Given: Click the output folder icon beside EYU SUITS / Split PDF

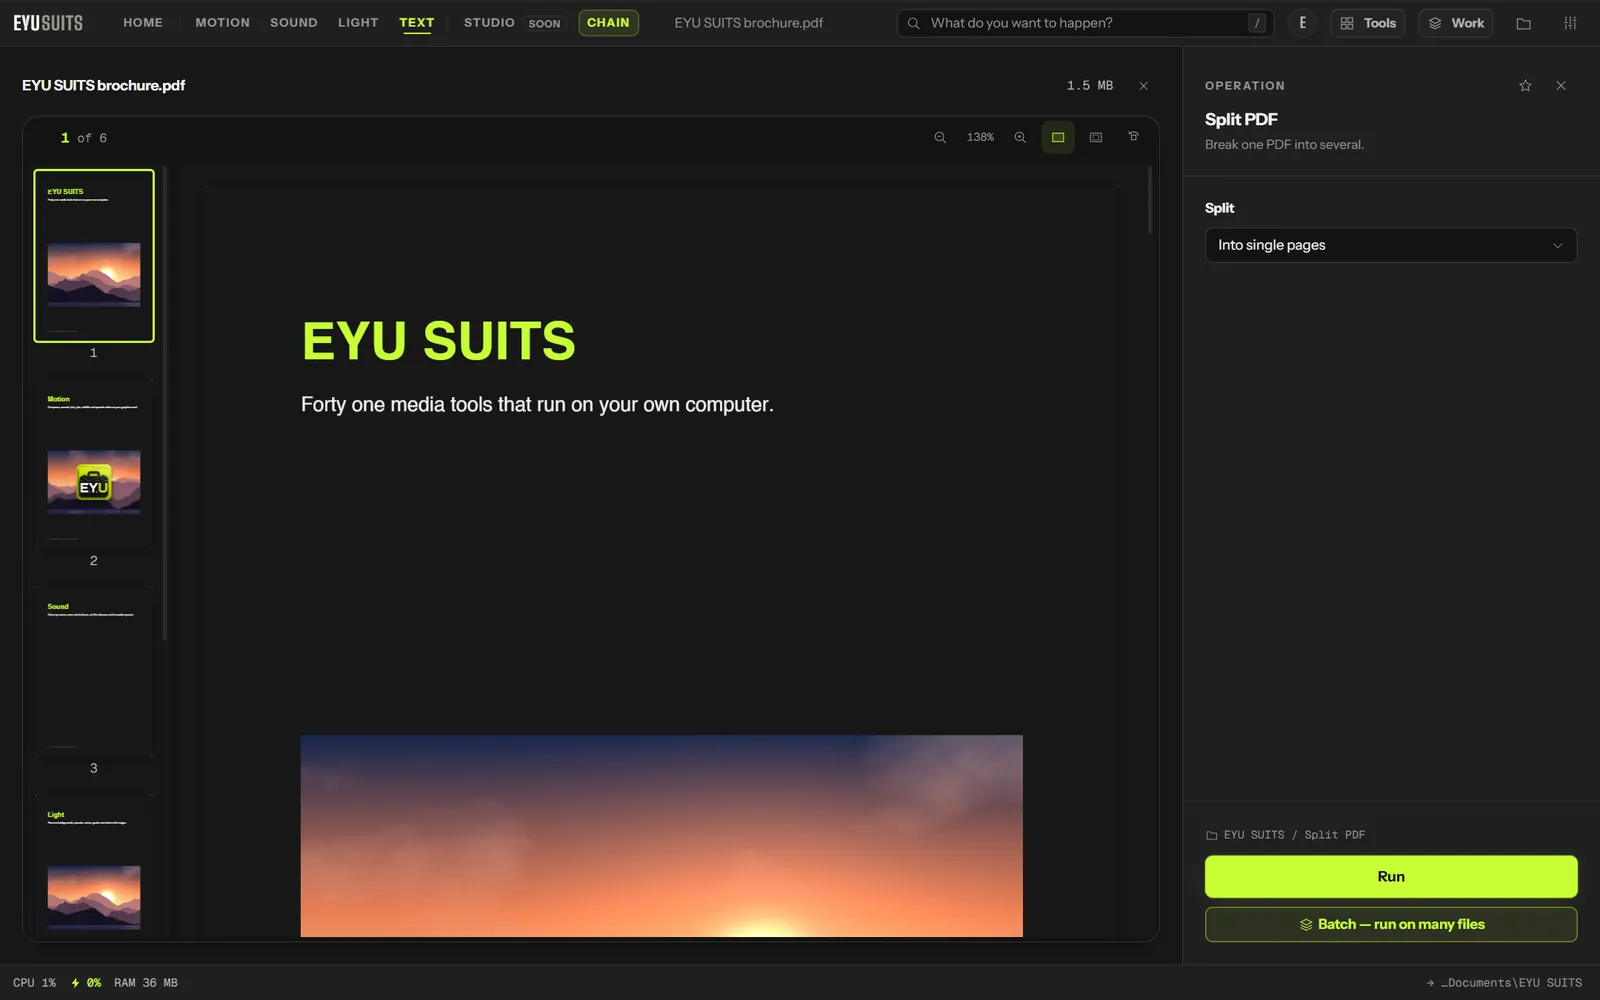Looking at the screenshot, I should (x=1212, y=835).
